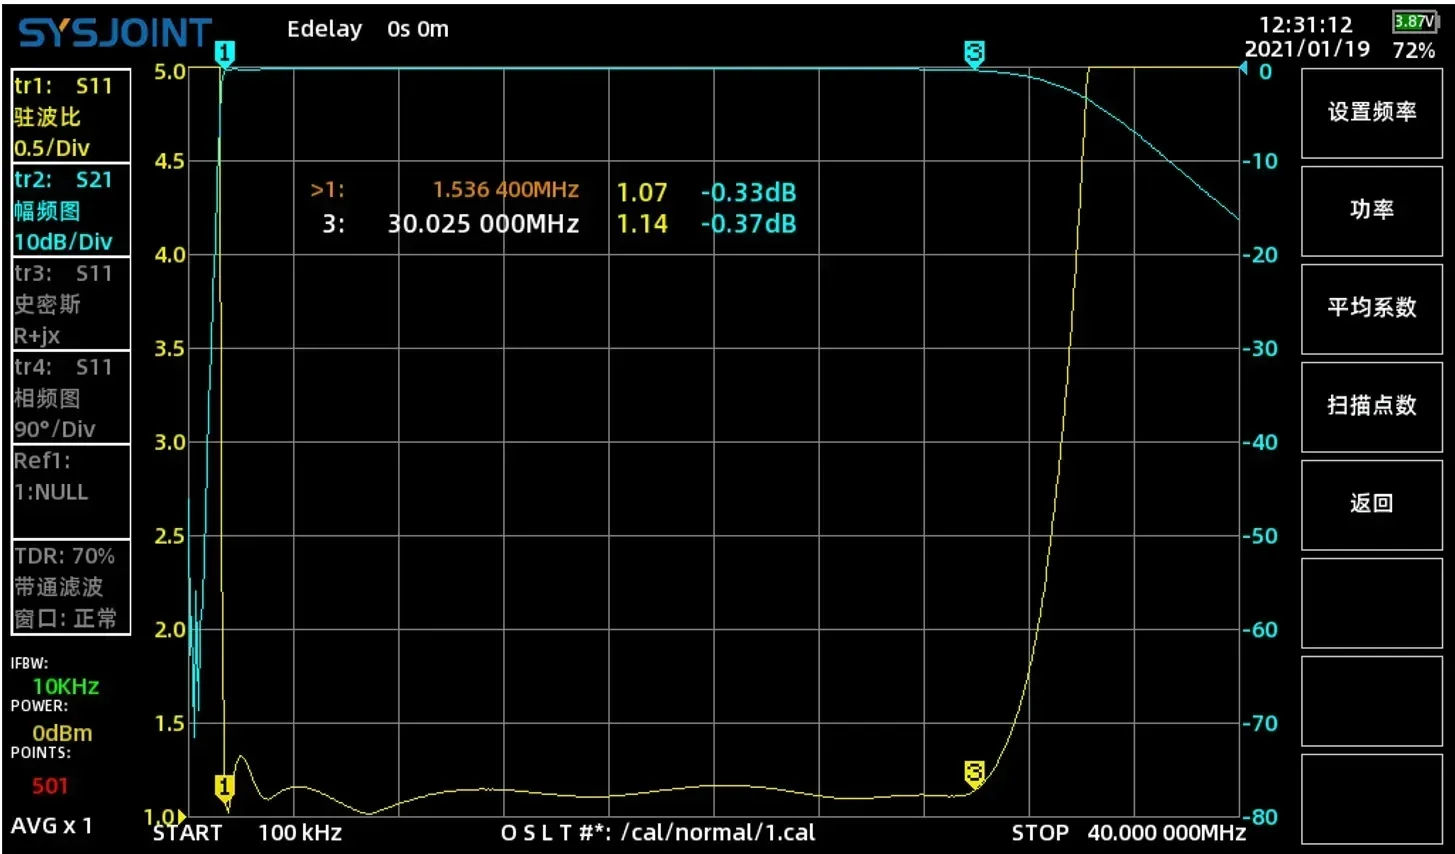This screenshot has height=854, width=1455.
Task: Click the START 100 kHz frequency label
Action: 247,833
